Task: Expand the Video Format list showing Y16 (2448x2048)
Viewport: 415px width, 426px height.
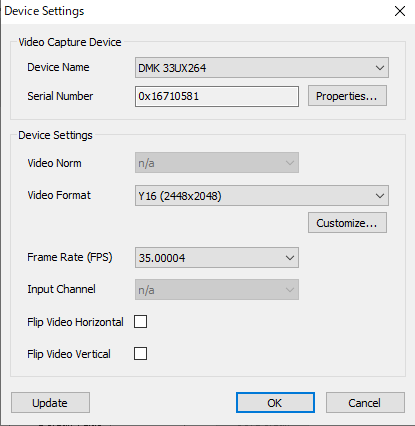Action: point(262,196)
